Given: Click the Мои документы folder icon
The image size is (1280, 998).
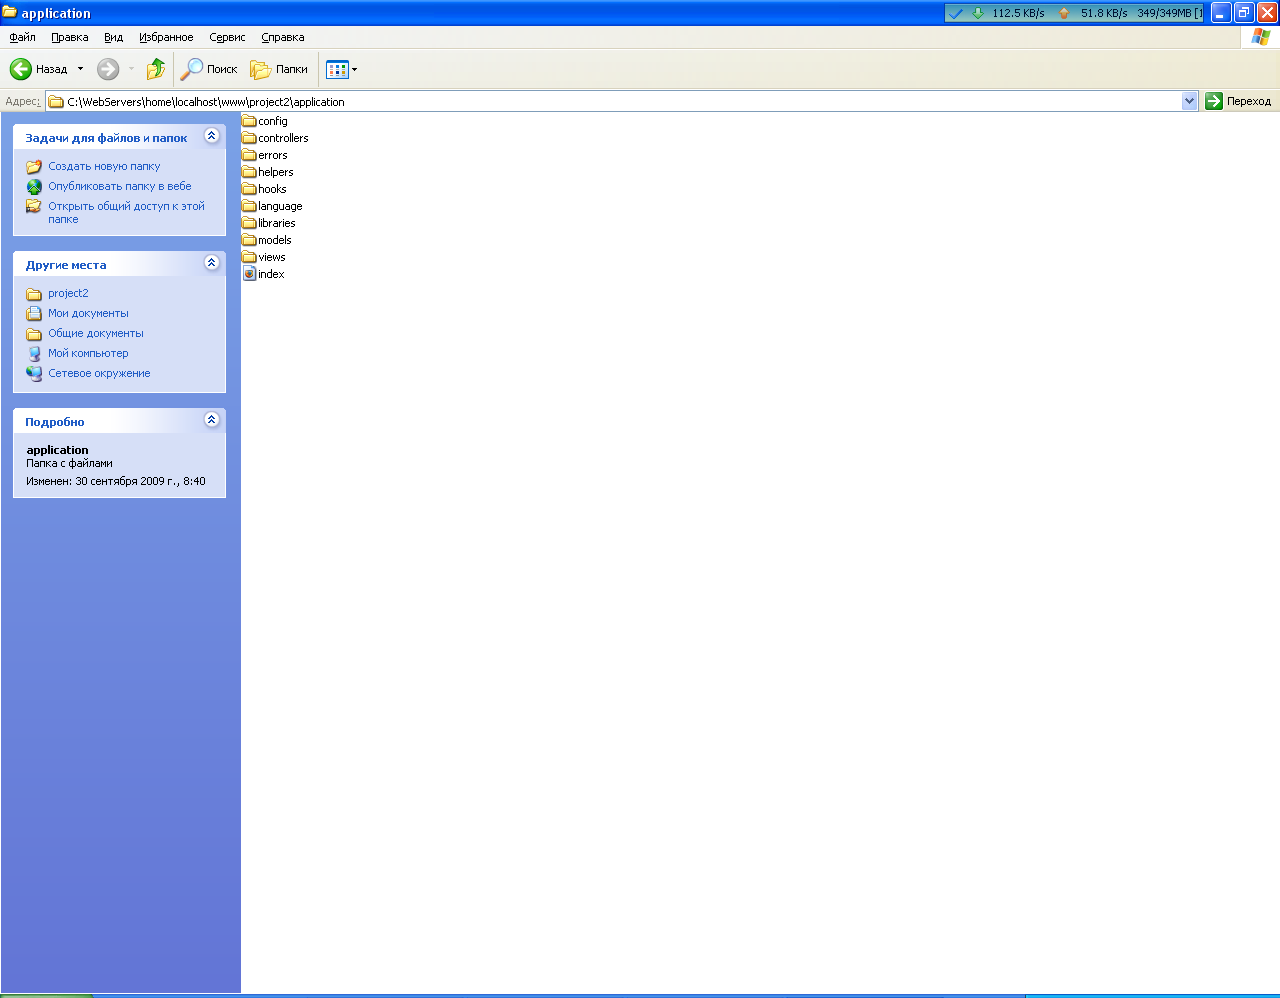Looking at the screenshot, I should click(x=34, y=314).
